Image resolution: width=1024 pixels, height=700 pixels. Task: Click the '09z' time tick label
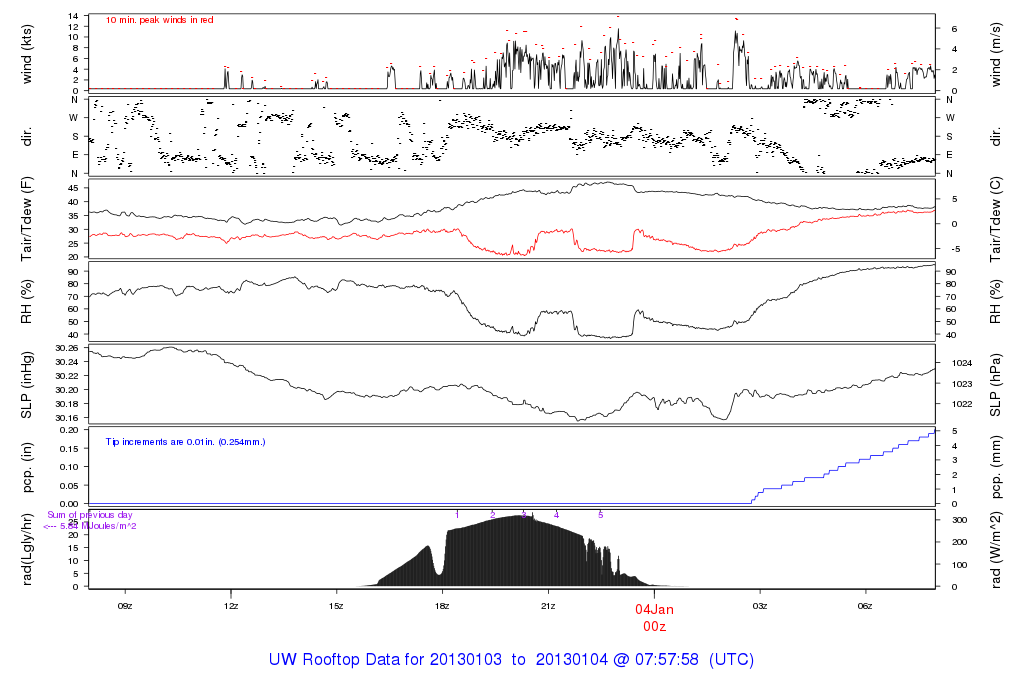[x=125, y=606]
